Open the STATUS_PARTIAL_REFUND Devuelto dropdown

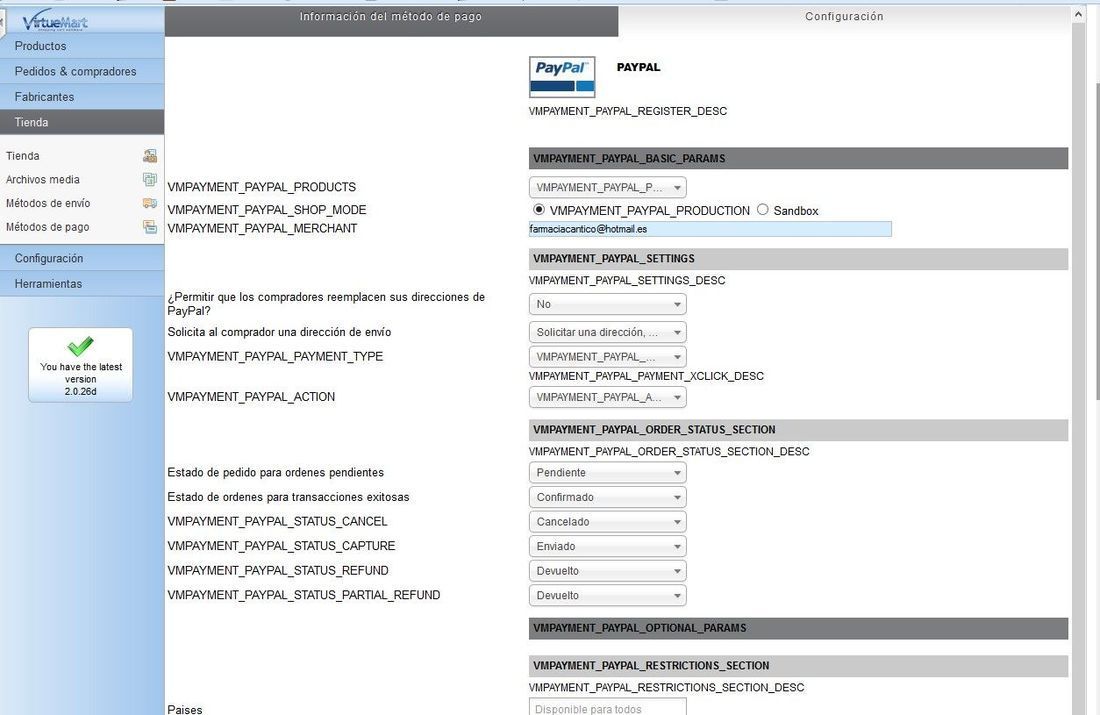coord(608,596)
